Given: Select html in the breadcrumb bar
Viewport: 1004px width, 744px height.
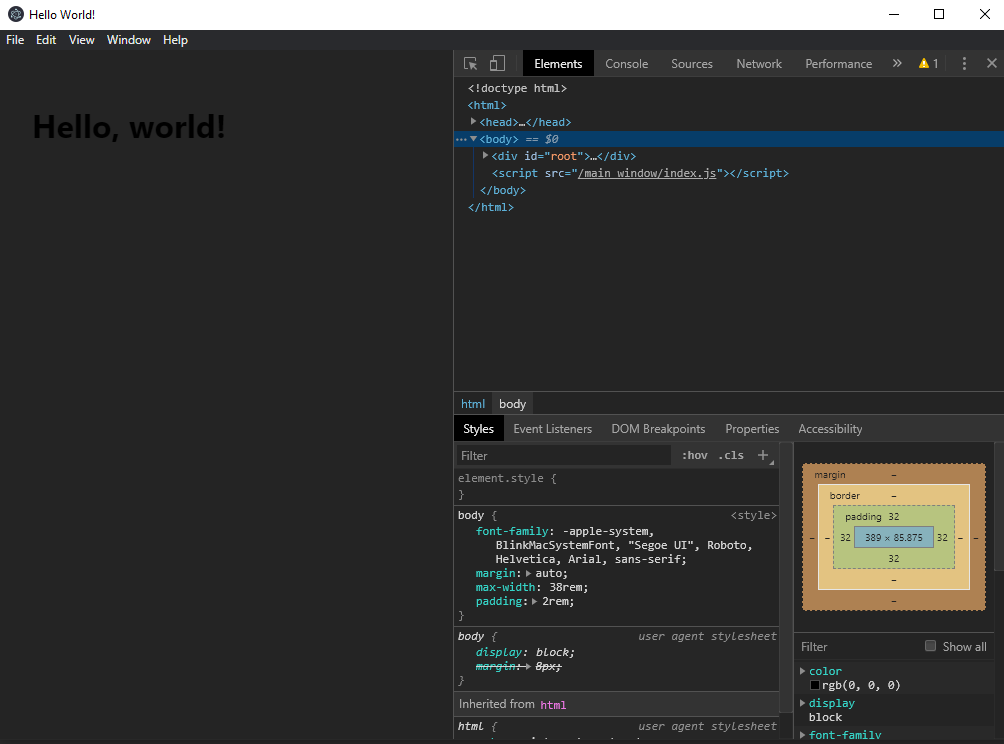Looking at the screenshot, I should point(473,404).
